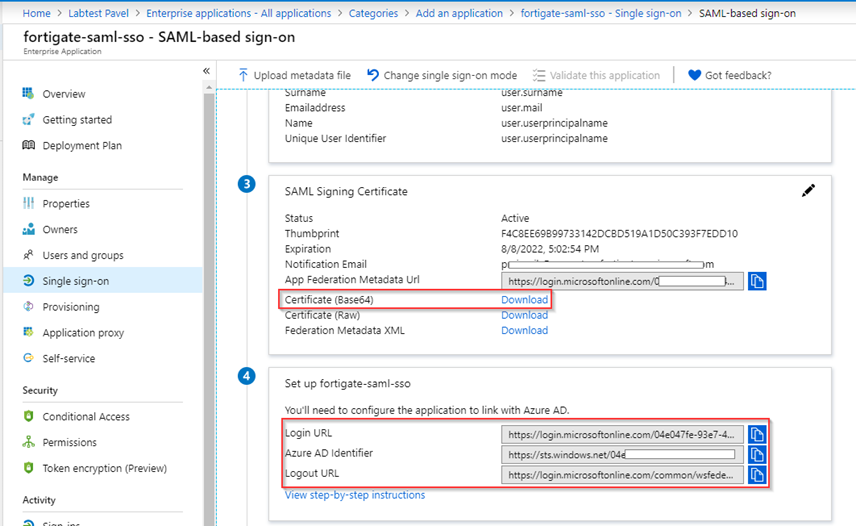Go to Users and groups

pos(83,255)
